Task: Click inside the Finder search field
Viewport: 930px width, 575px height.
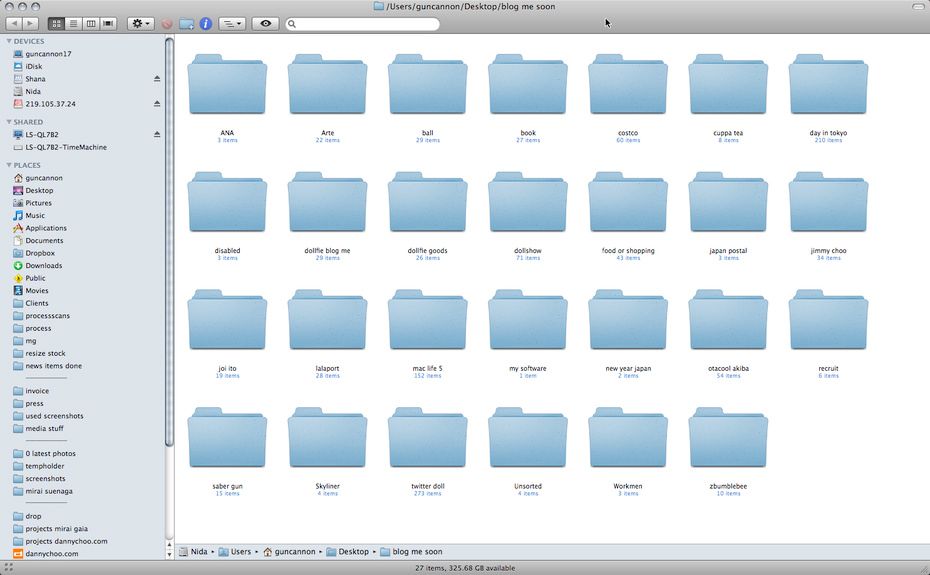Action: coord(365,24)
